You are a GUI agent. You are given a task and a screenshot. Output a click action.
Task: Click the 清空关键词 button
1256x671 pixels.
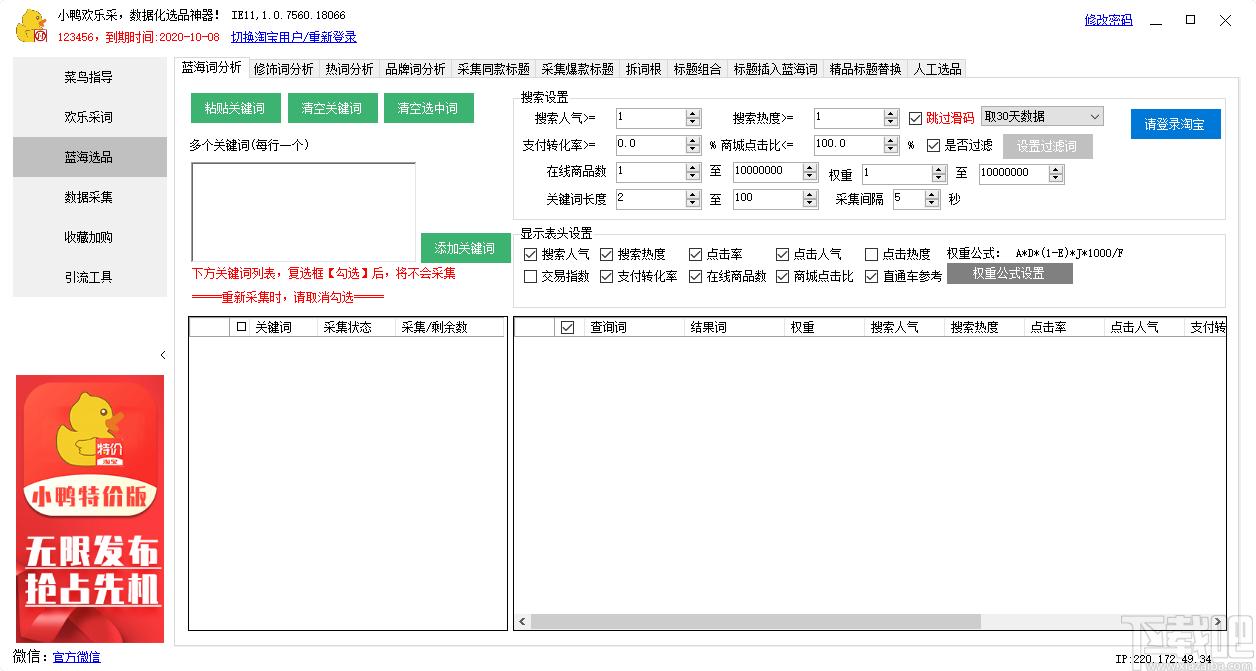(332, 108)
